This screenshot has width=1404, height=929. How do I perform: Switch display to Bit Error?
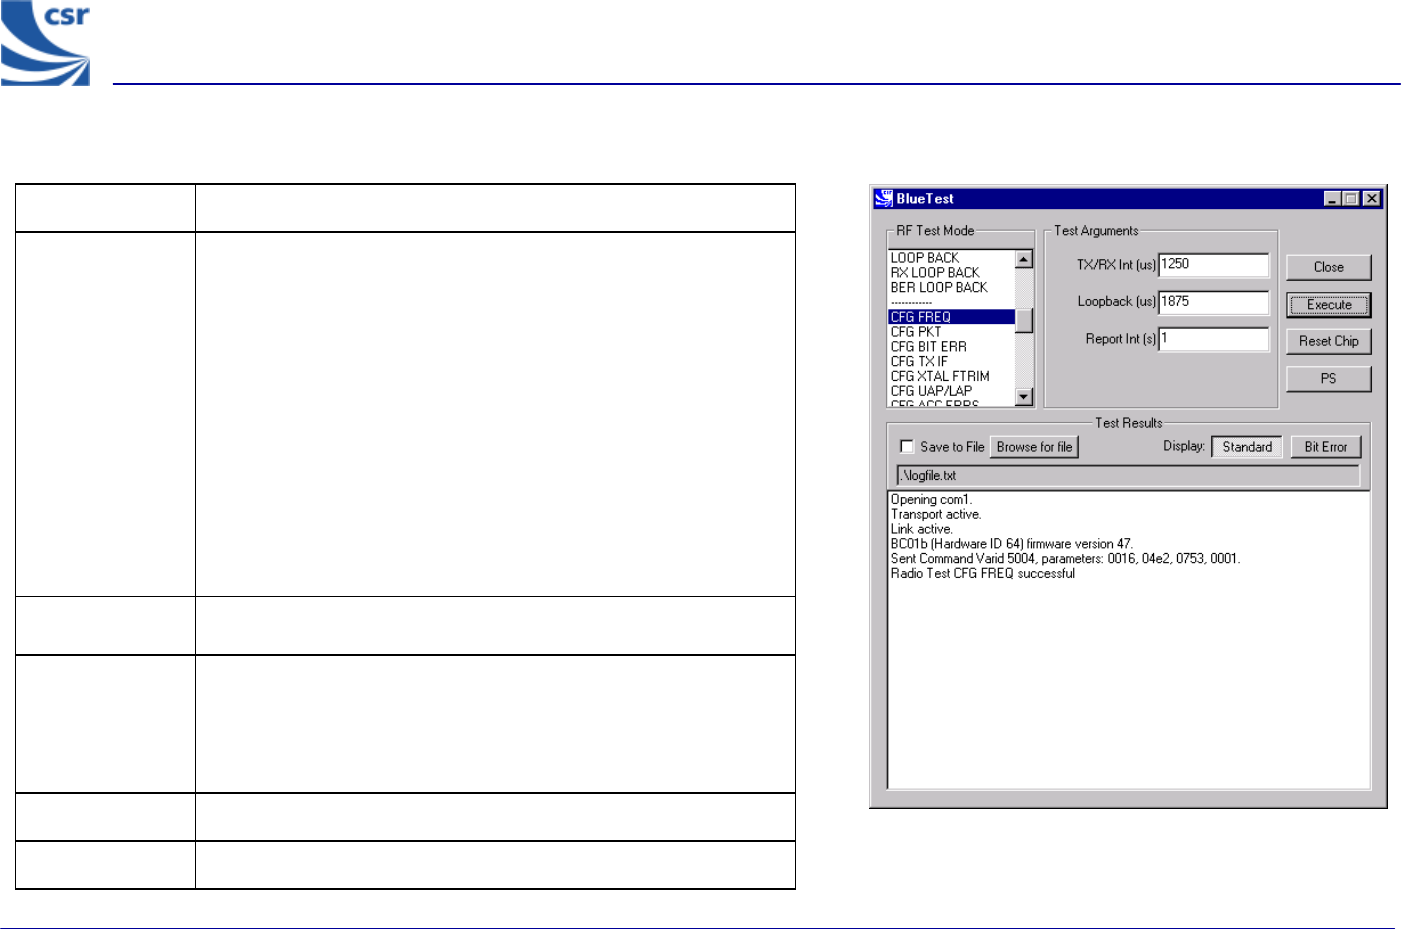point(1326,447)
